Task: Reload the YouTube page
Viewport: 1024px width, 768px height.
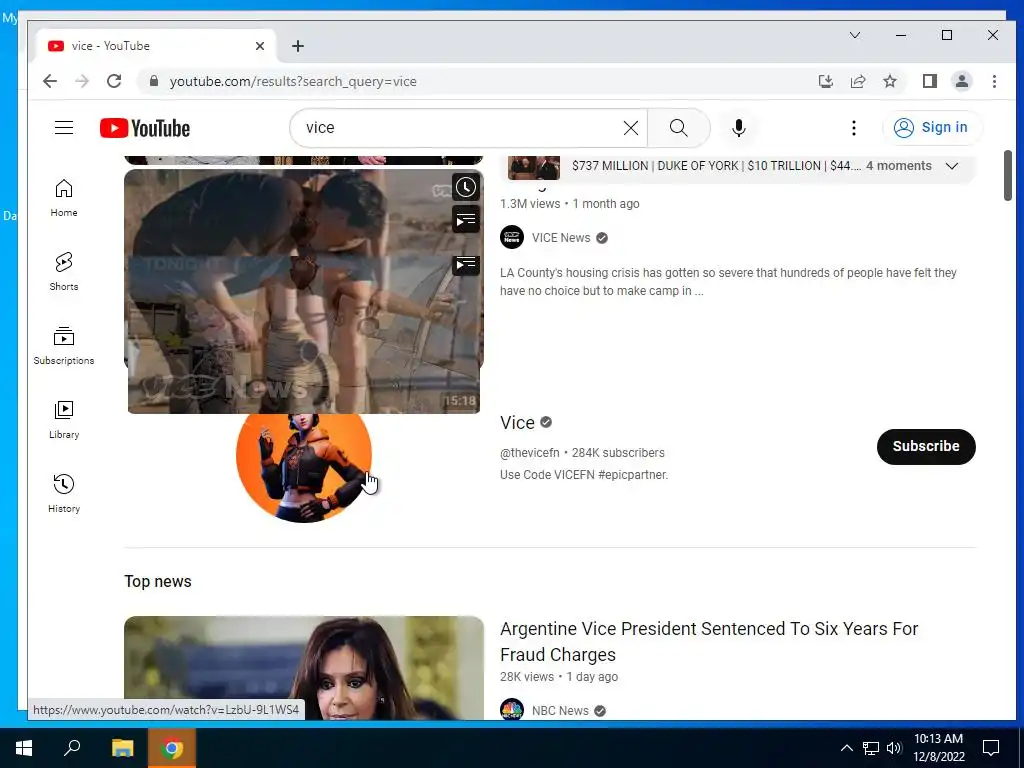Action: 114,81
